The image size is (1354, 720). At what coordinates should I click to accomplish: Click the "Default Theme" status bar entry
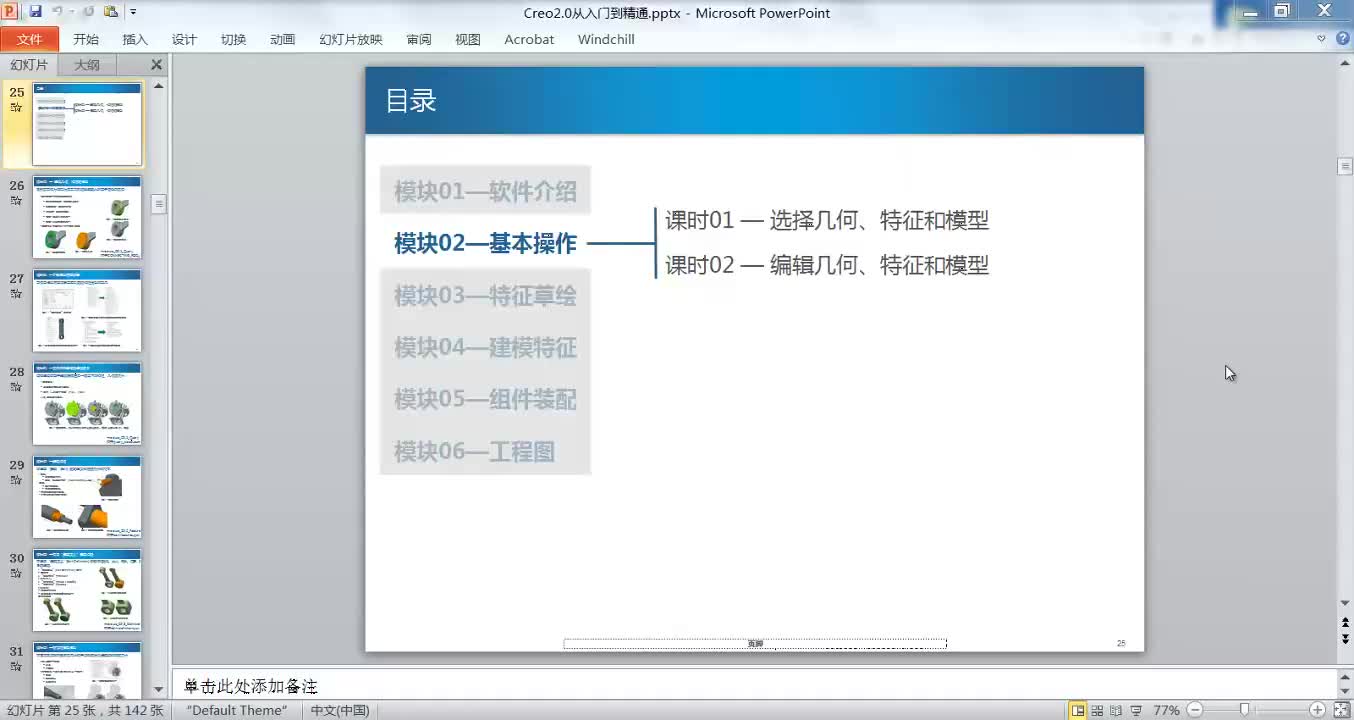click(237, 710)
